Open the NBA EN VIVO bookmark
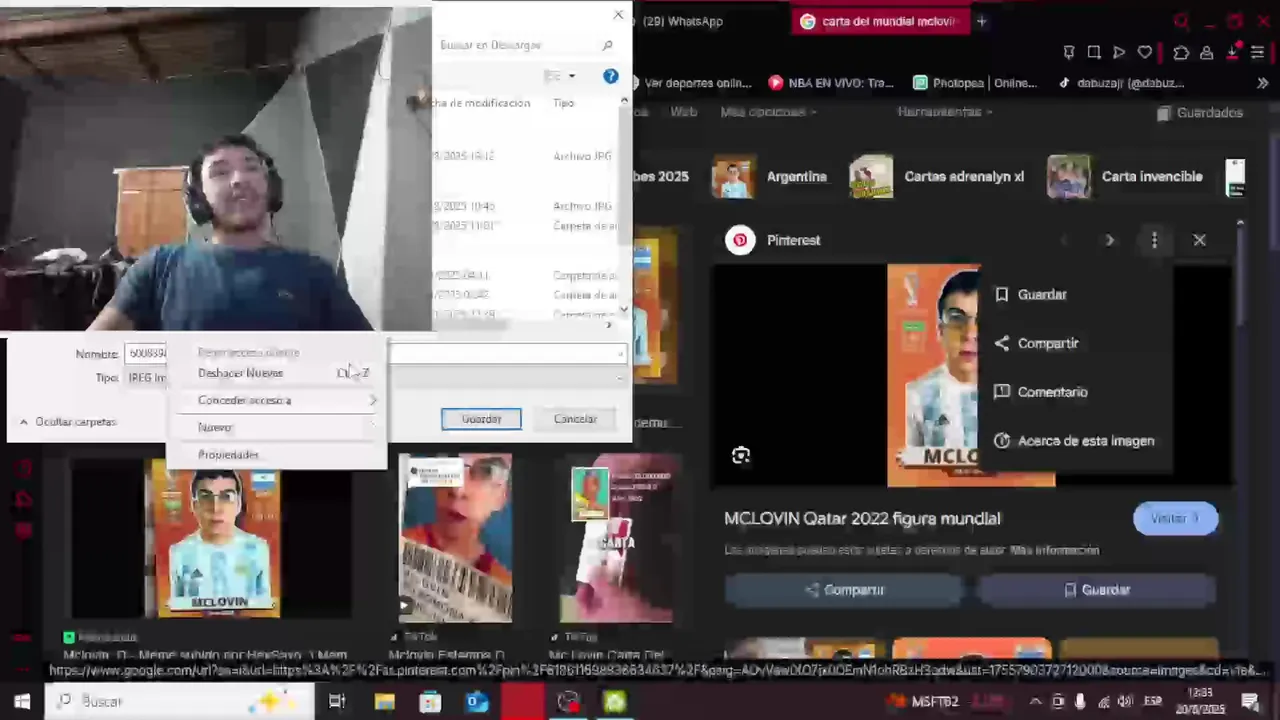Viewport: 1280px width, 720px height. [831, 83]
